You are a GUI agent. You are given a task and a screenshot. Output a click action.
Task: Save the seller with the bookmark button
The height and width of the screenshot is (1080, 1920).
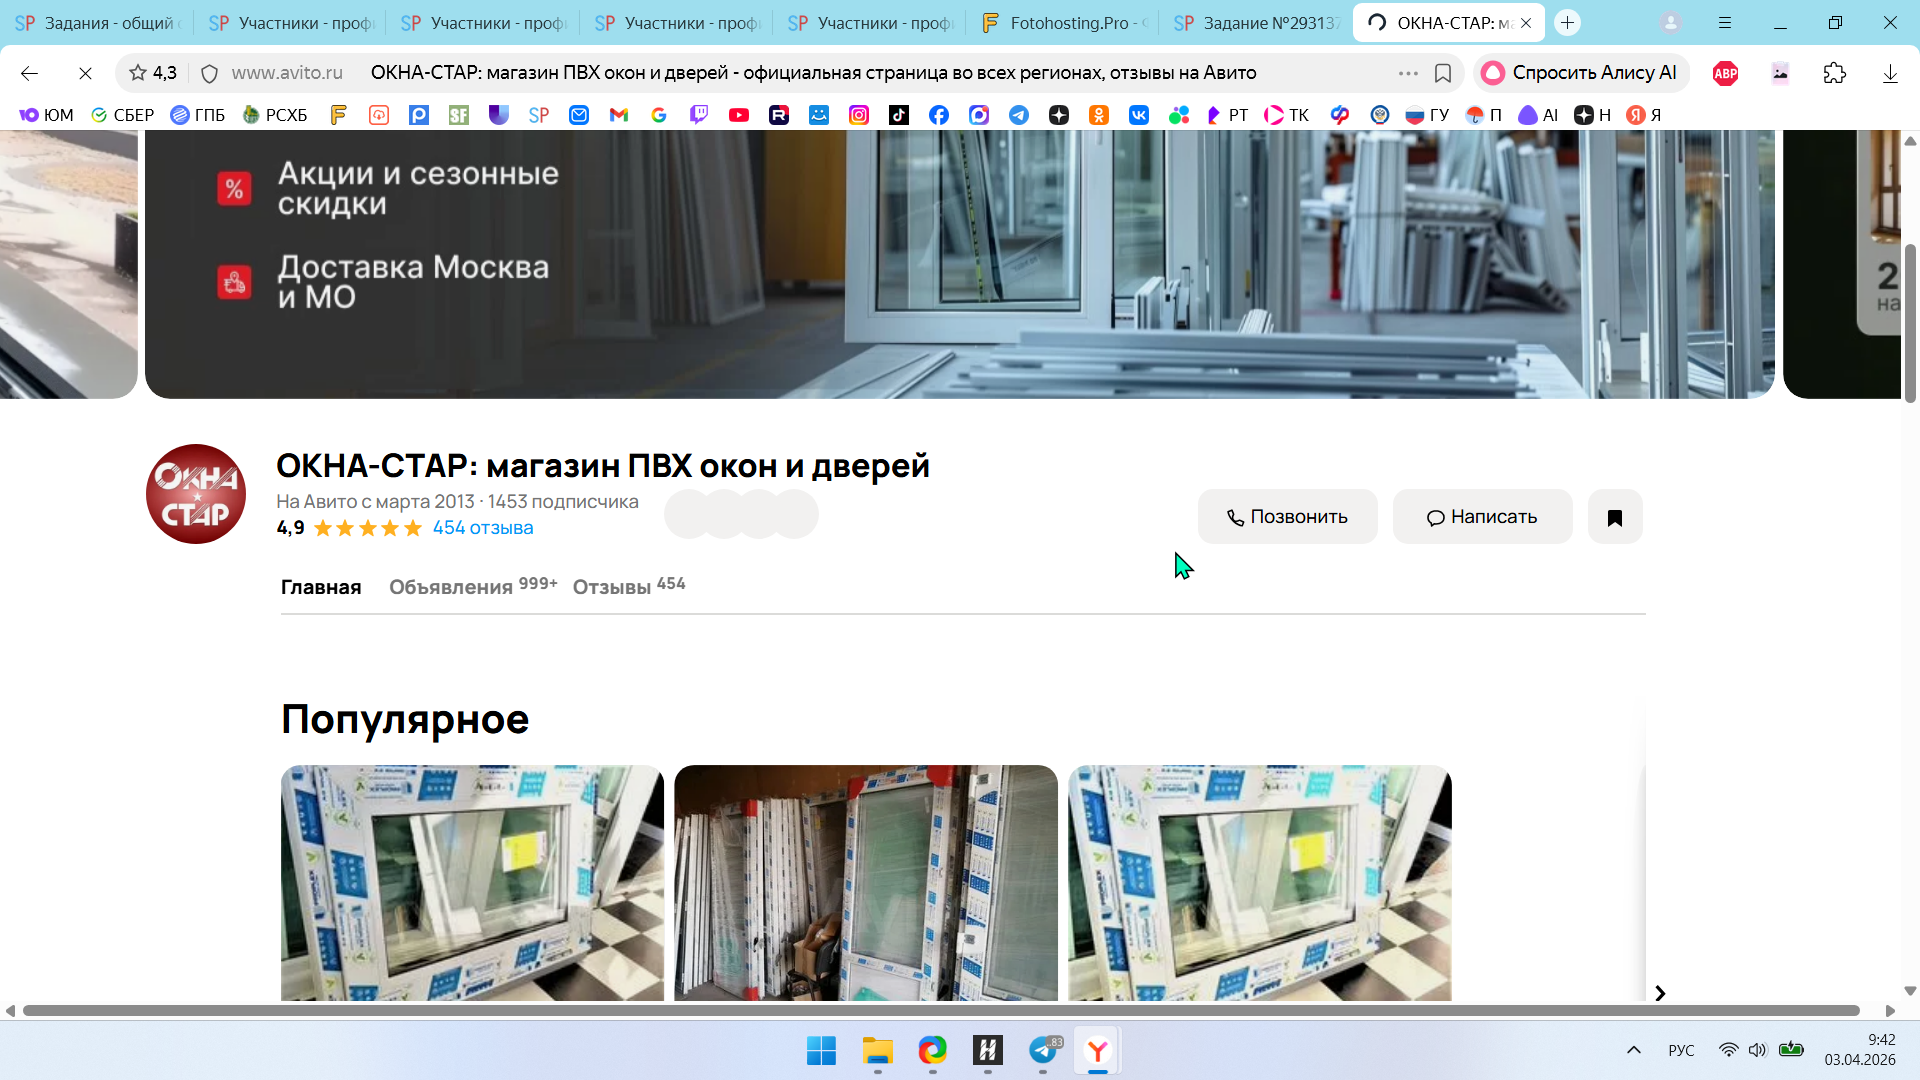point(1614,517)
